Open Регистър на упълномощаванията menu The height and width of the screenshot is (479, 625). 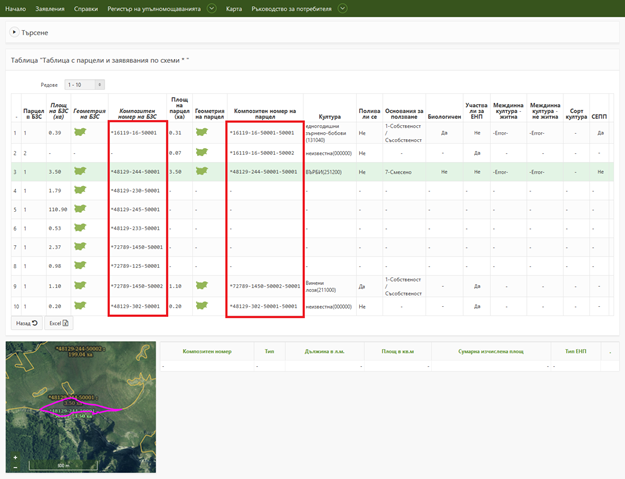point(154,8)
